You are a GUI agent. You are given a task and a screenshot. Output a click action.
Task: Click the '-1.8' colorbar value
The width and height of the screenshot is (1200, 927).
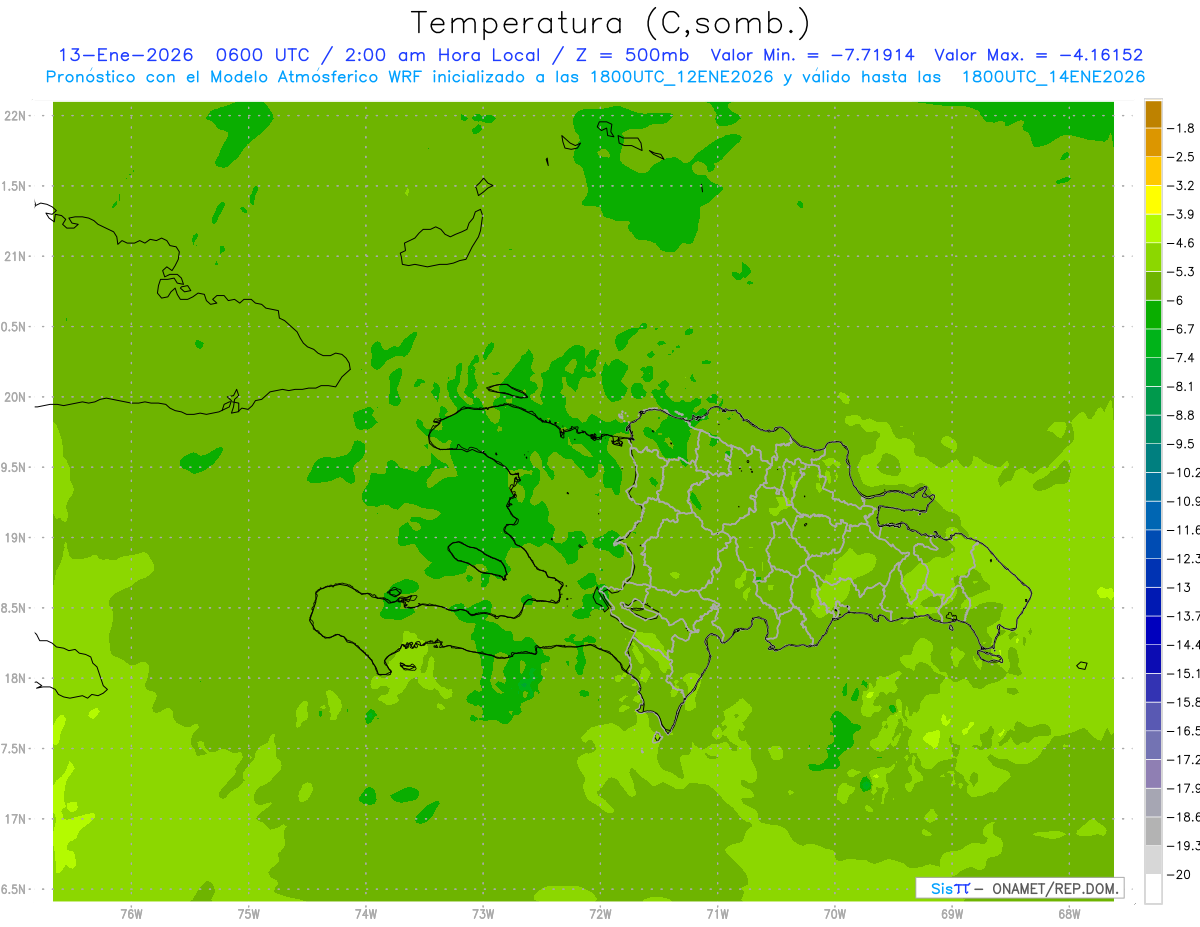pos(1183,128)
